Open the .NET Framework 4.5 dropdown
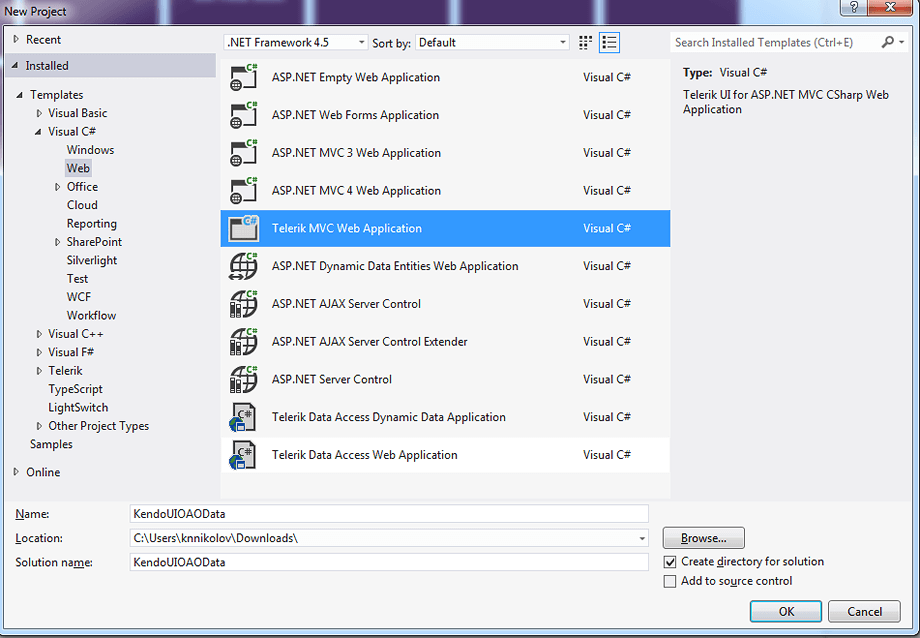Viewport: 920px width, 638px height. 296,42
